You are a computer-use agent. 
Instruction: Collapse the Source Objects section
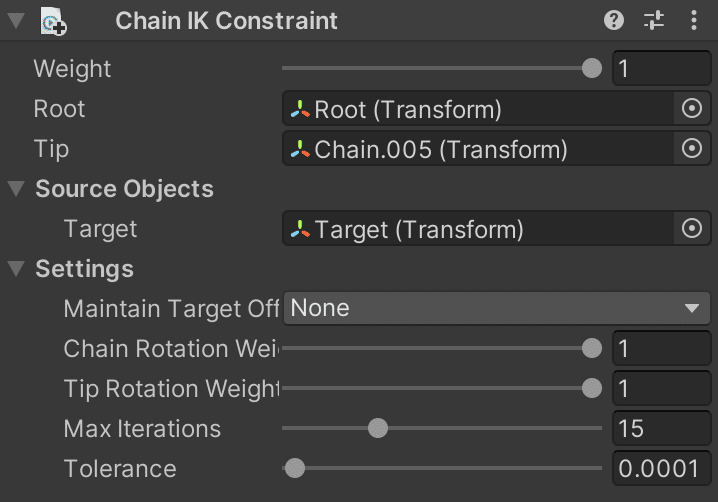[x=16, y=189]
